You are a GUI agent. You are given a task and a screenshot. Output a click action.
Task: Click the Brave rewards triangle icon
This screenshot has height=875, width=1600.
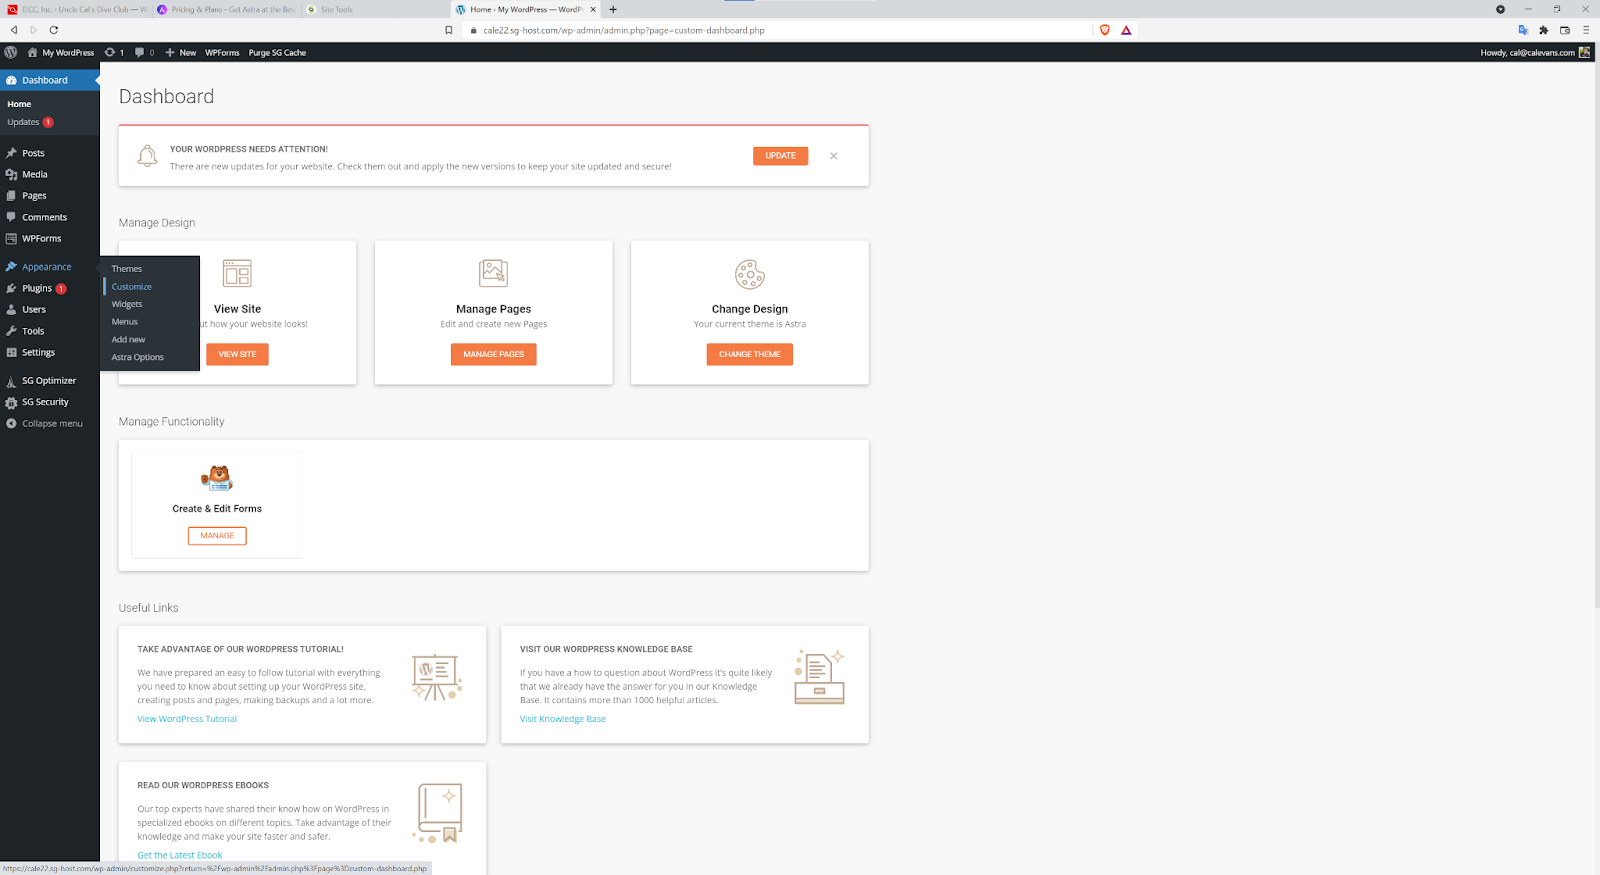click(1126, 30)
